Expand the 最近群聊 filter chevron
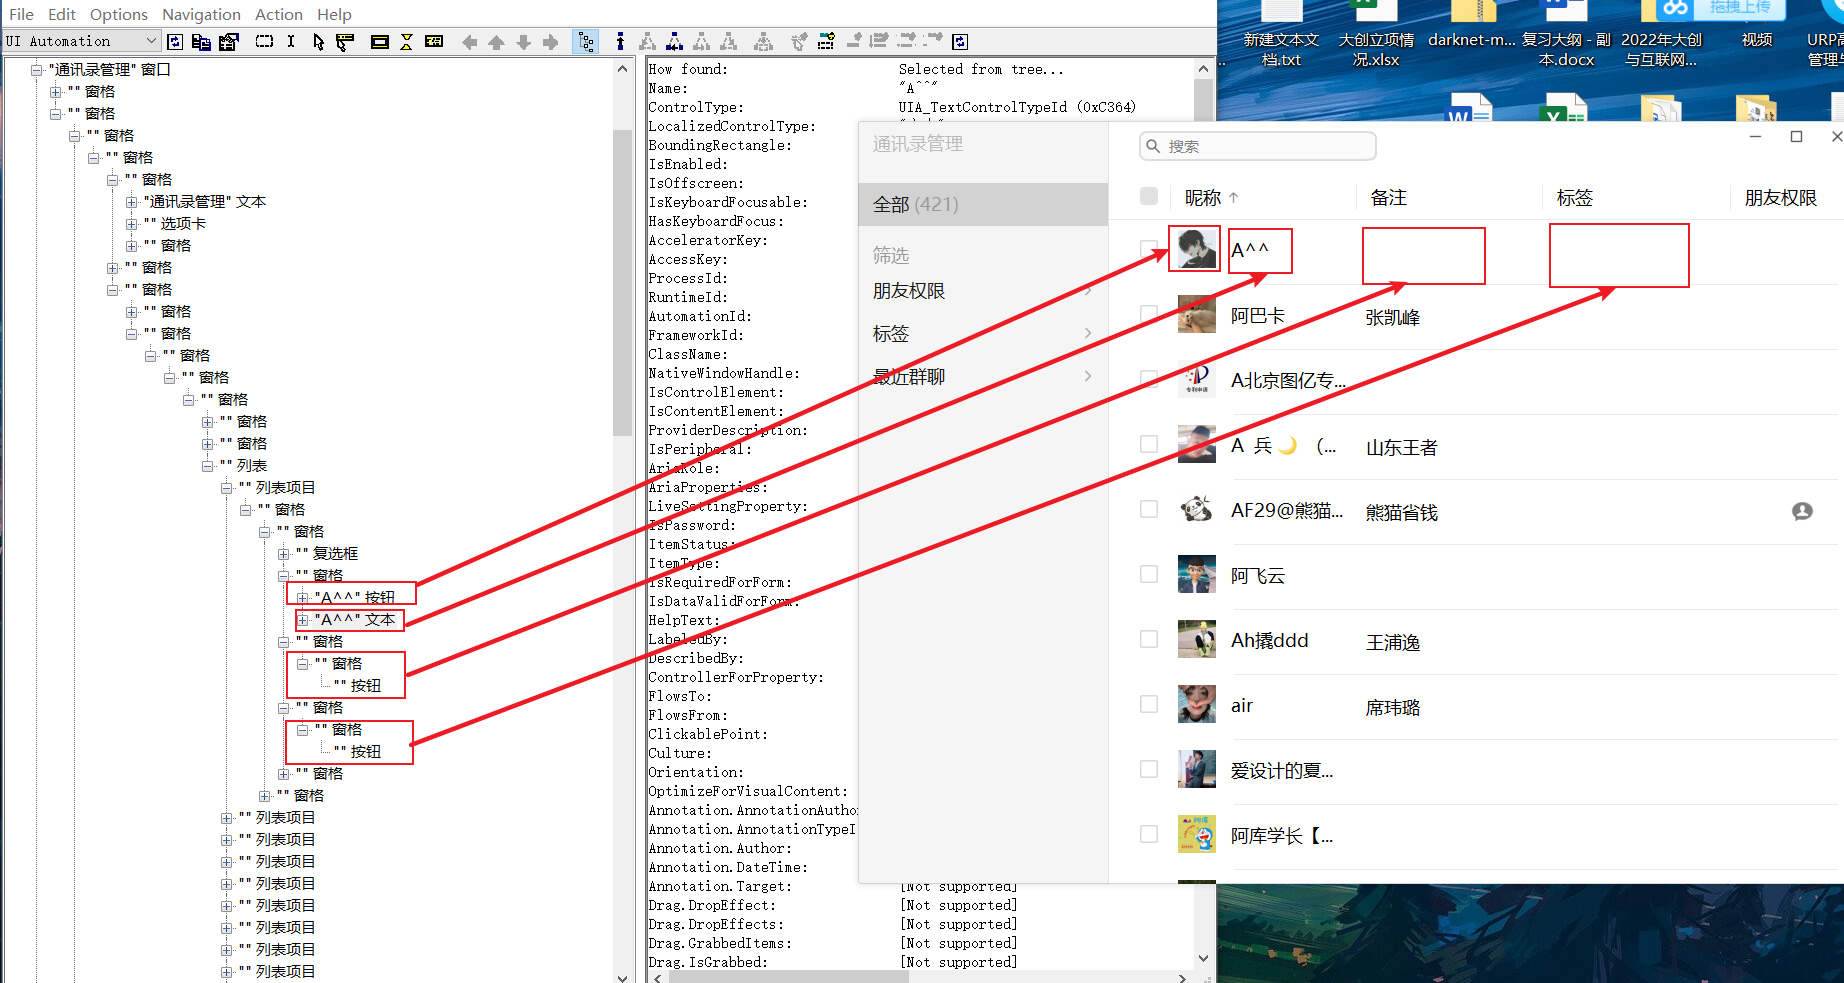The width and height of the screenshot is (1844, 983). (x=1088, y=376)
